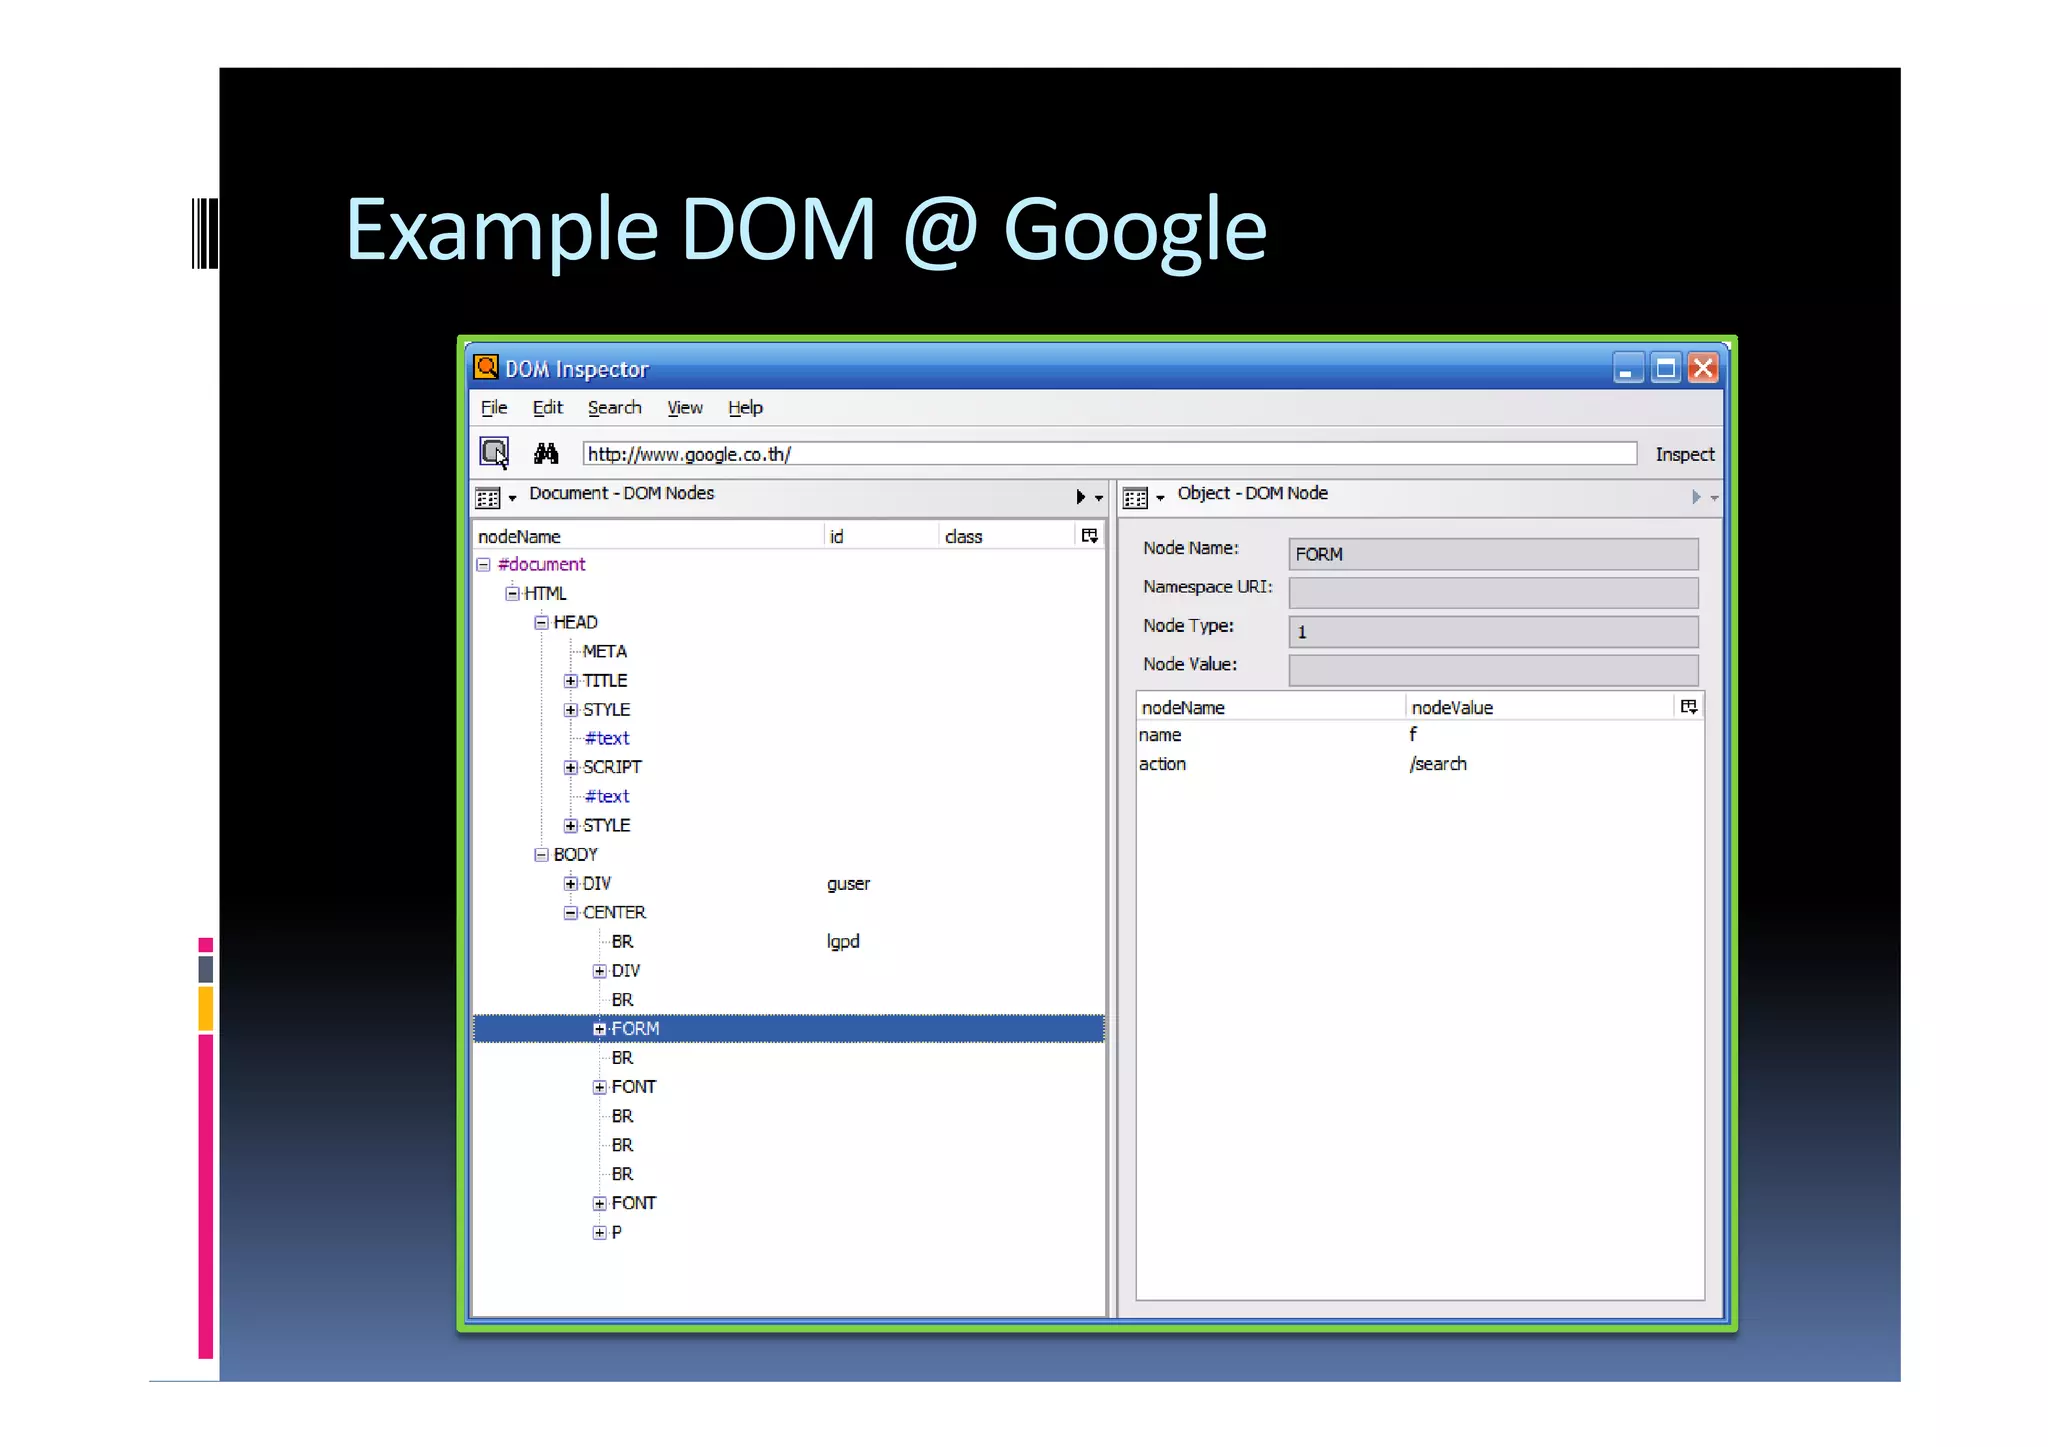2048x1447 pixels.
Task: Select the name attribute row
Action: click(x=1420, y=735)
